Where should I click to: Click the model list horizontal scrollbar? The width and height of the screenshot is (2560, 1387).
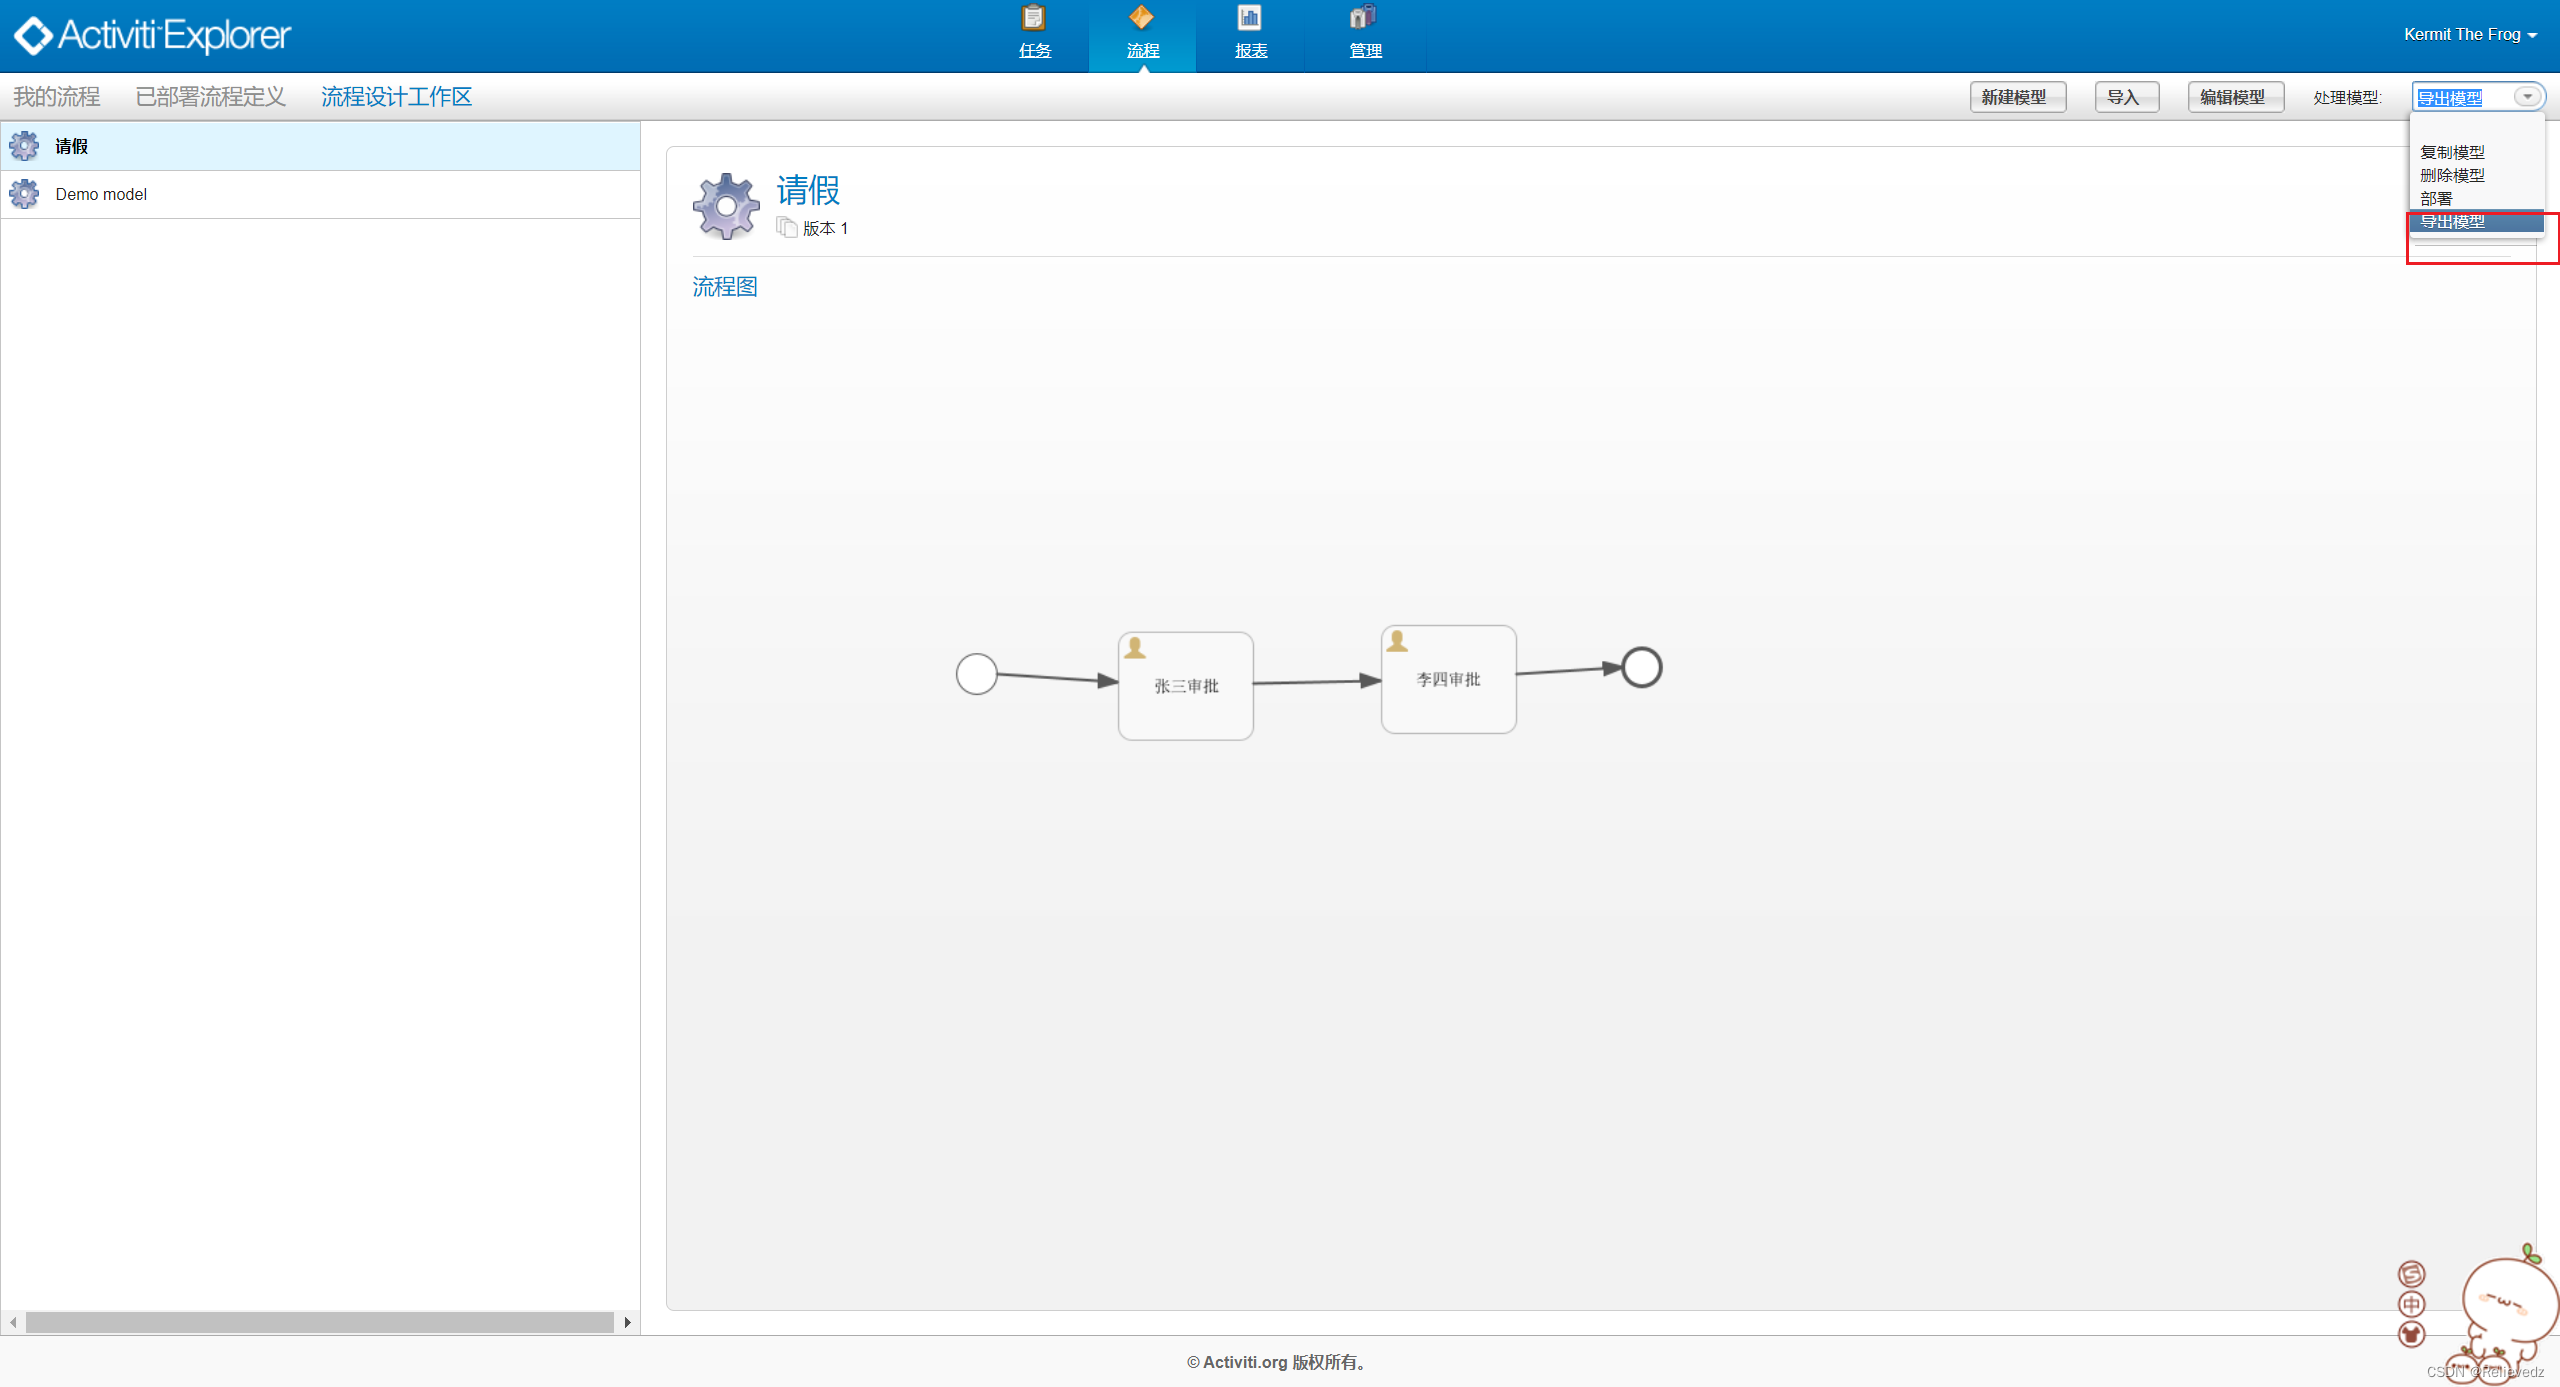[319, 1322]
